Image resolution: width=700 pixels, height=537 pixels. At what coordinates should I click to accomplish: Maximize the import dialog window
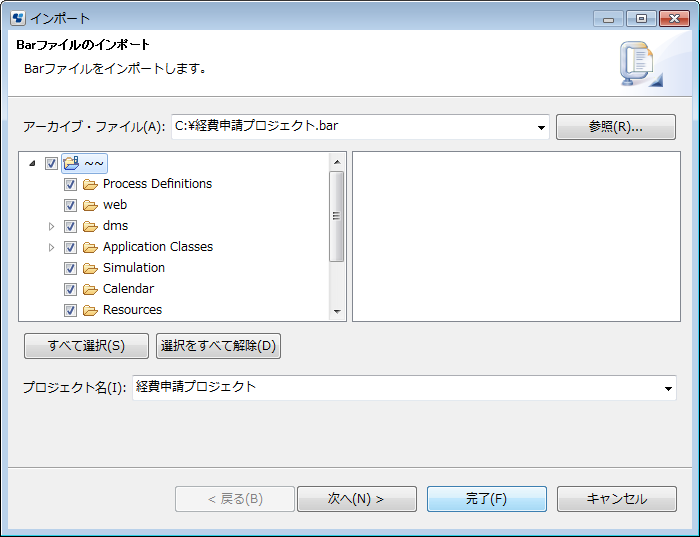pyautogui.click(x=641, y=19)
